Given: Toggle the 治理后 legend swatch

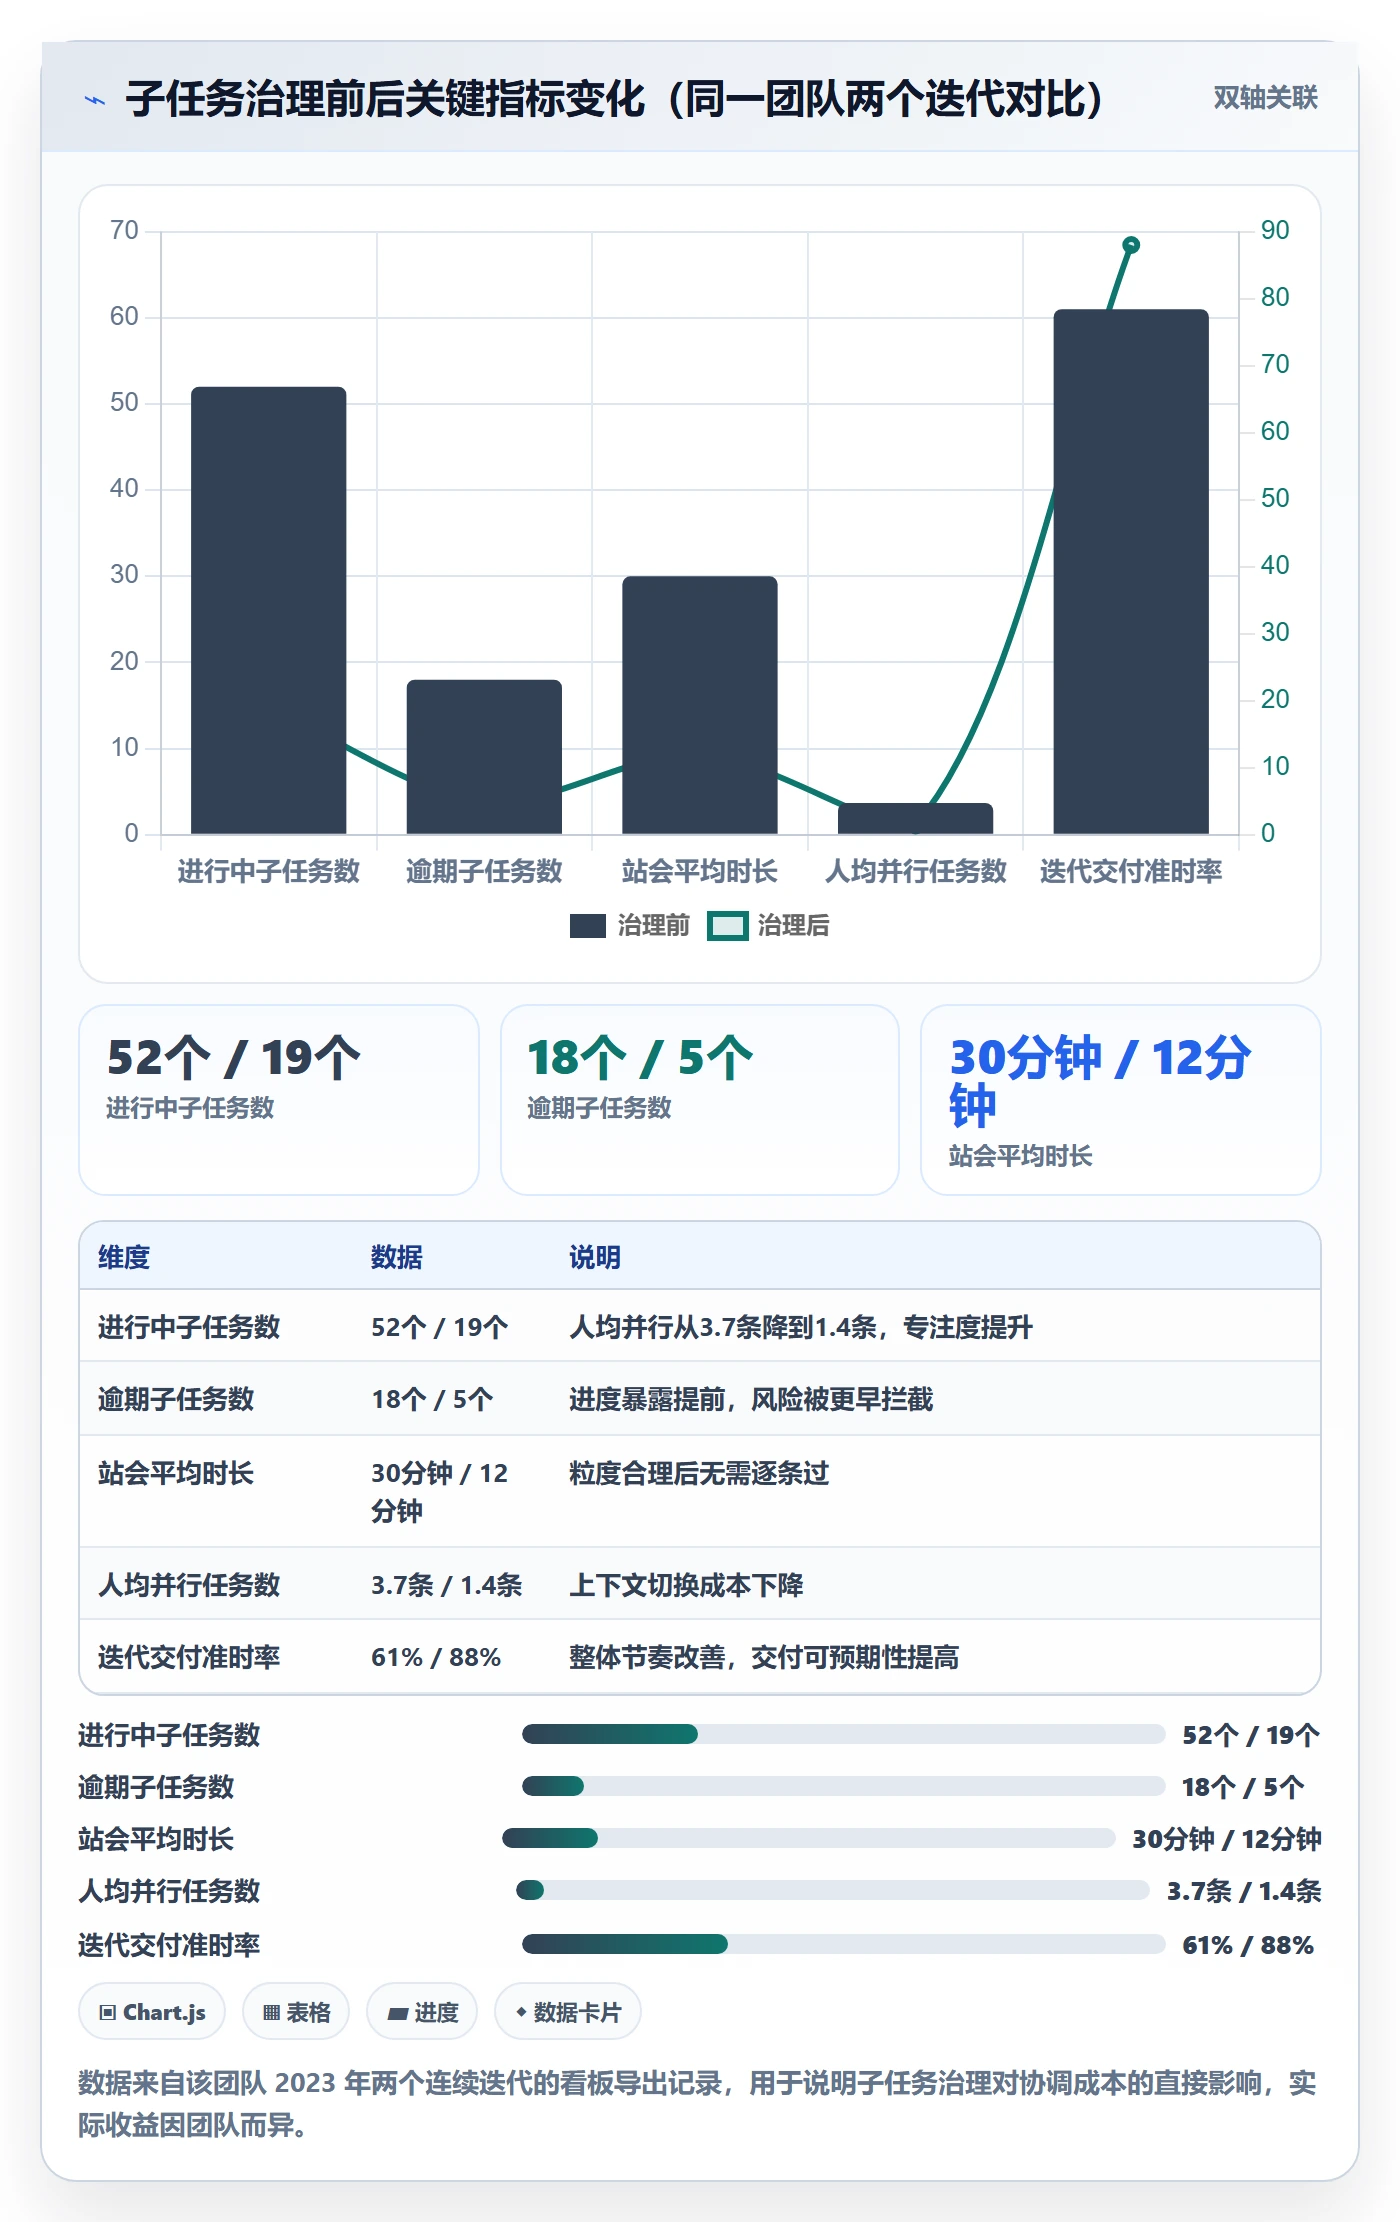Looking at the screenshot, I should tap(727, 926).
